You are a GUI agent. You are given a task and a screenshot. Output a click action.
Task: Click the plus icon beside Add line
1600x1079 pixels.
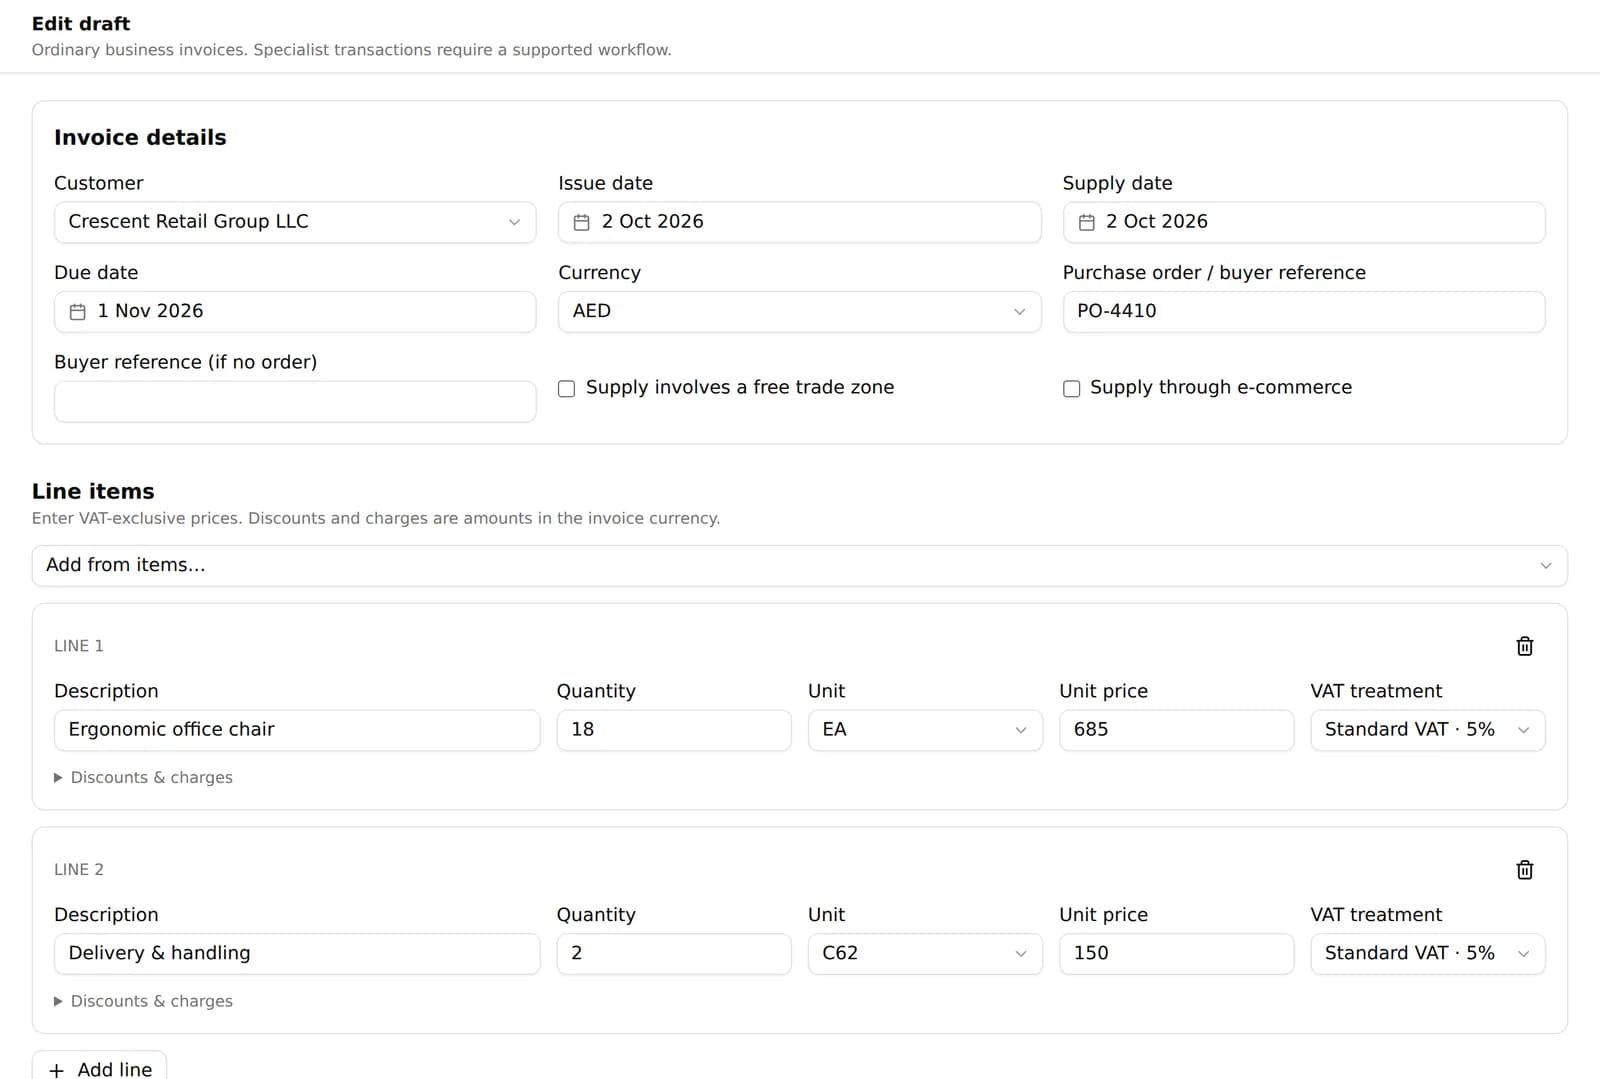coord(57,1070)
